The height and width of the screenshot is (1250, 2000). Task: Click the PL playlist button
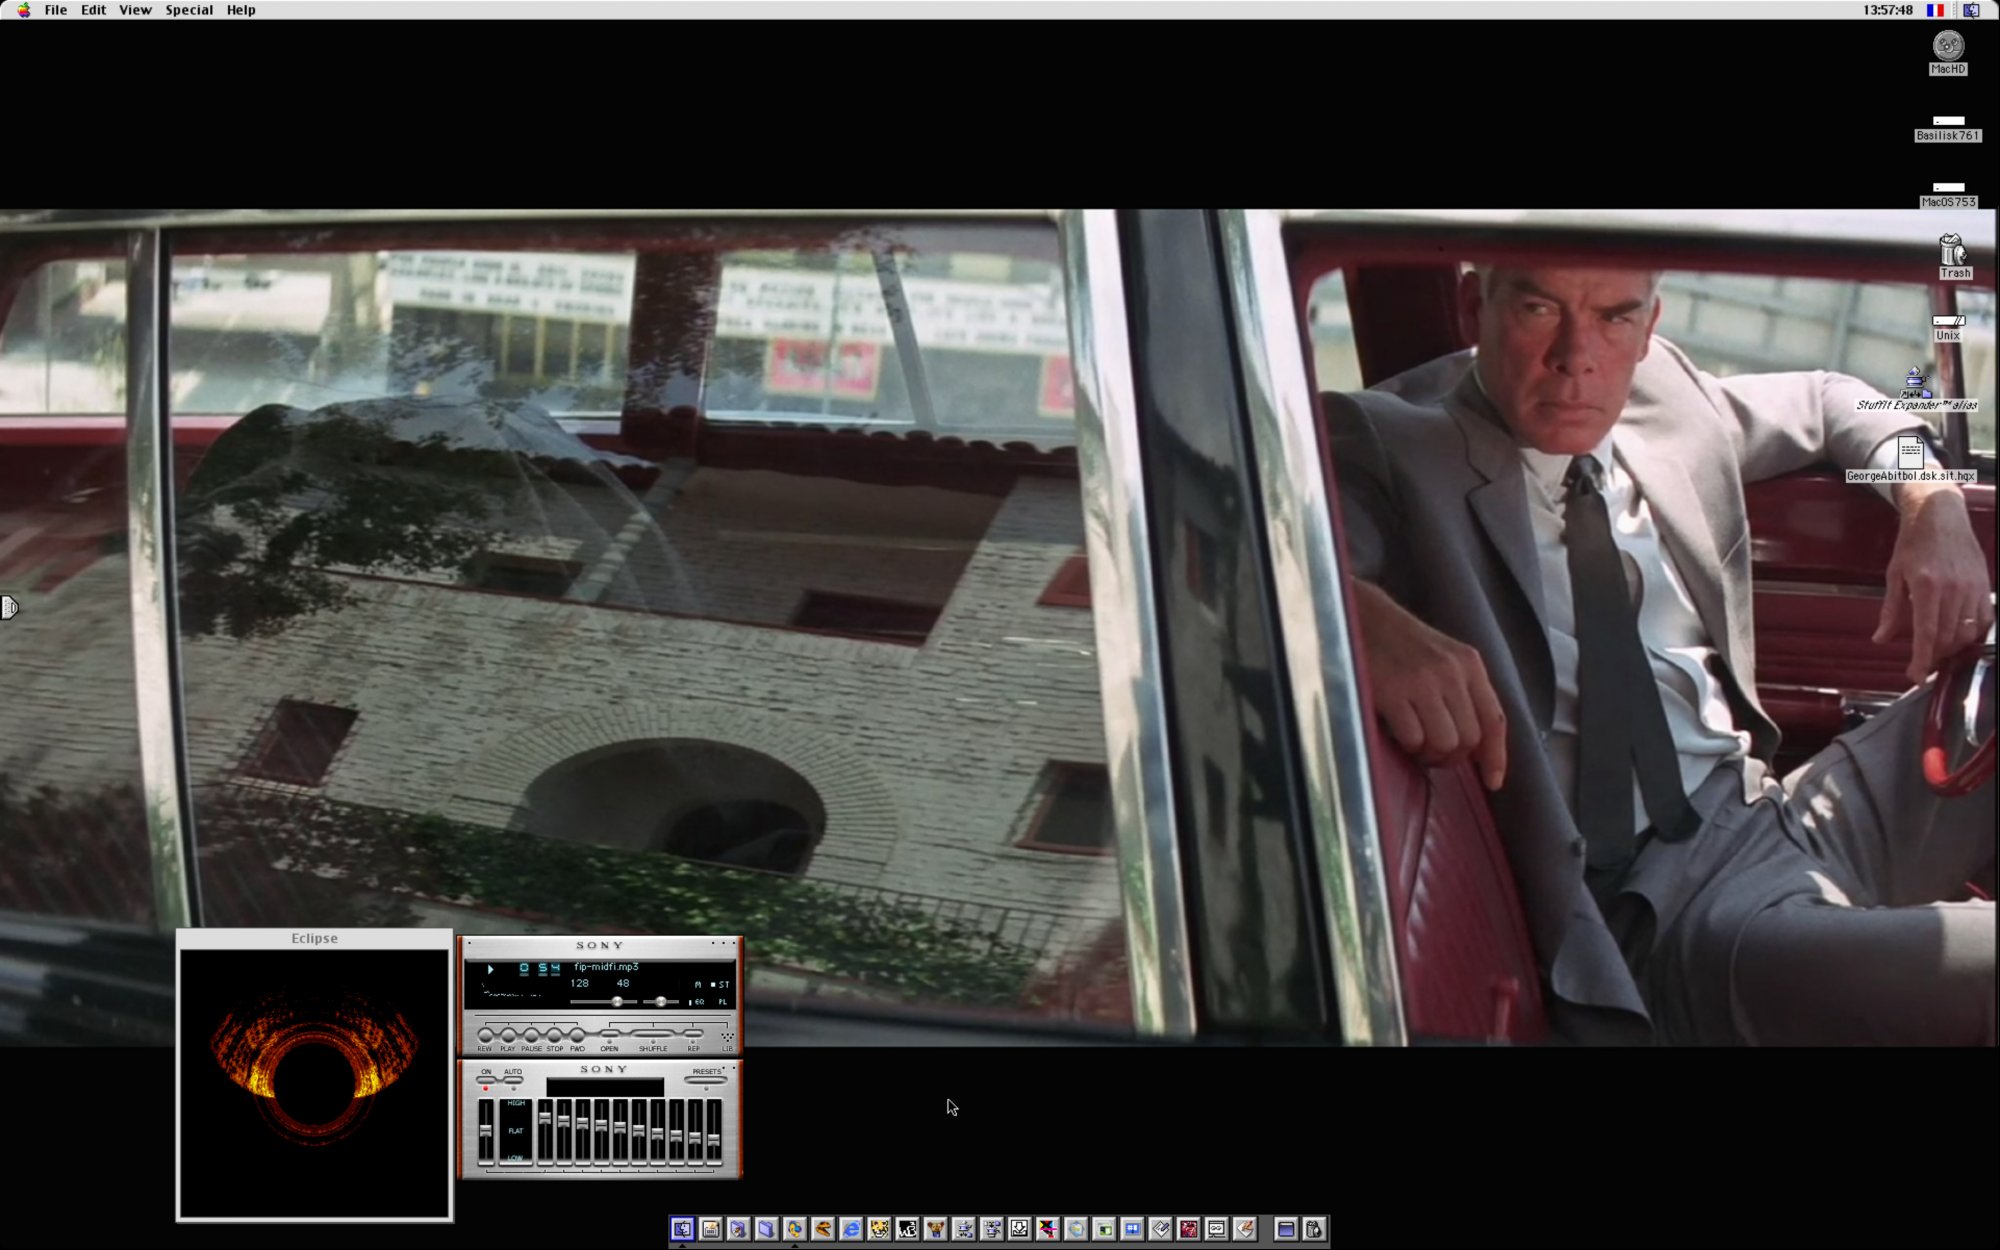pos(722,1001)
